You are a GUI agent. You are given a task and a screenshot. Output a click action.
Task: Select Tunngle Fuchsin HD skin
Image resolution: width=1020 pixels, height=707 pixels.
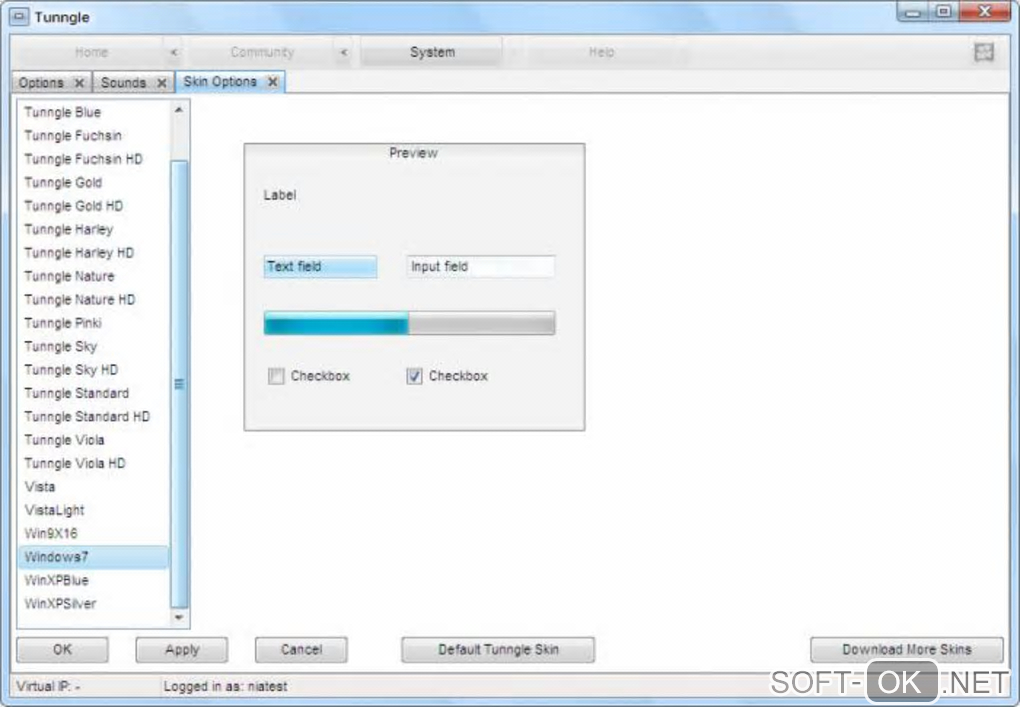(x=93, y=159)
